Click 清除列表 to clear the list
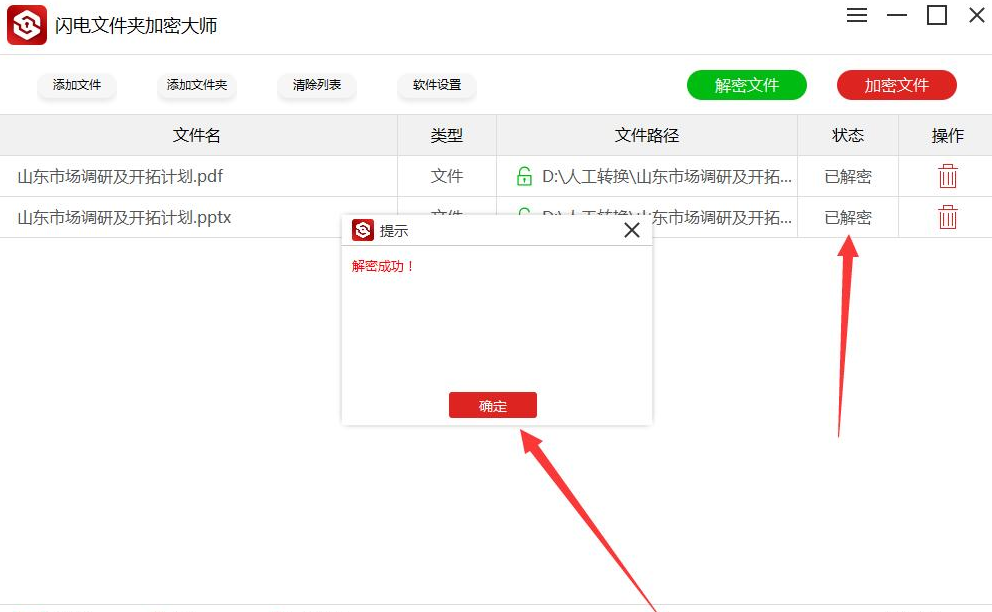992x612 pixels. point(317,85)
